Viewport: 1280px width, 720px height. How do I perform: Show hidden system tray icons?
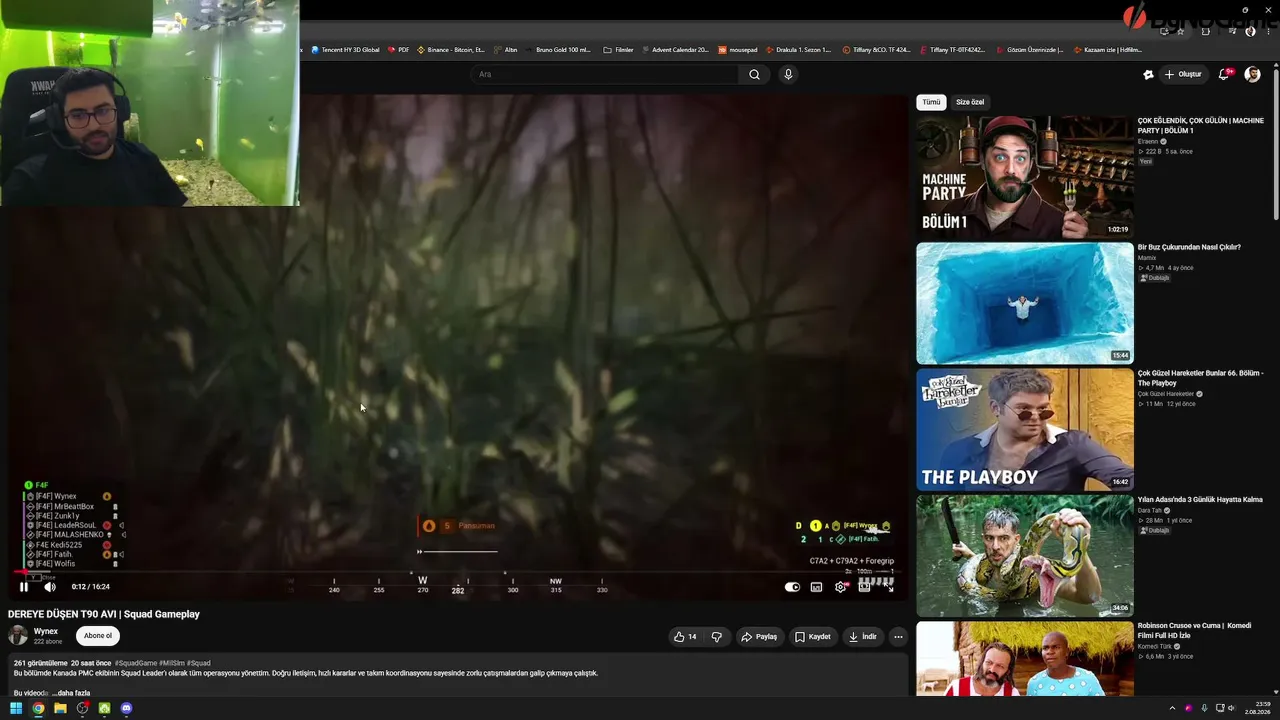click(x=1172, y=708)
